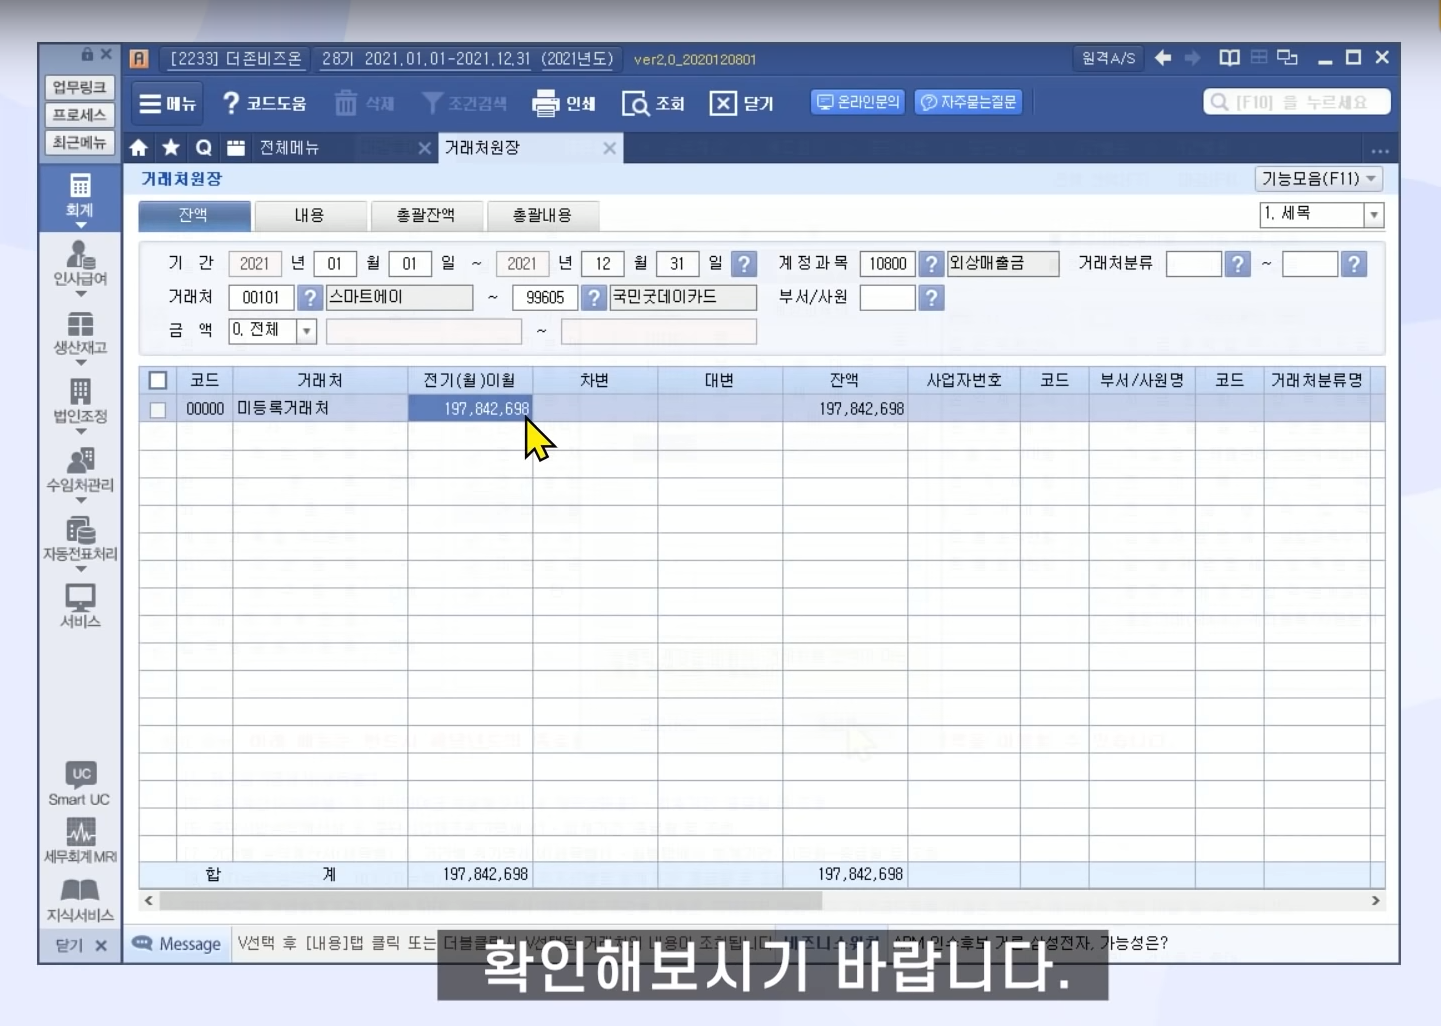
Task: Click the 계정과목 code field 10800
Action: coord(887,264)
